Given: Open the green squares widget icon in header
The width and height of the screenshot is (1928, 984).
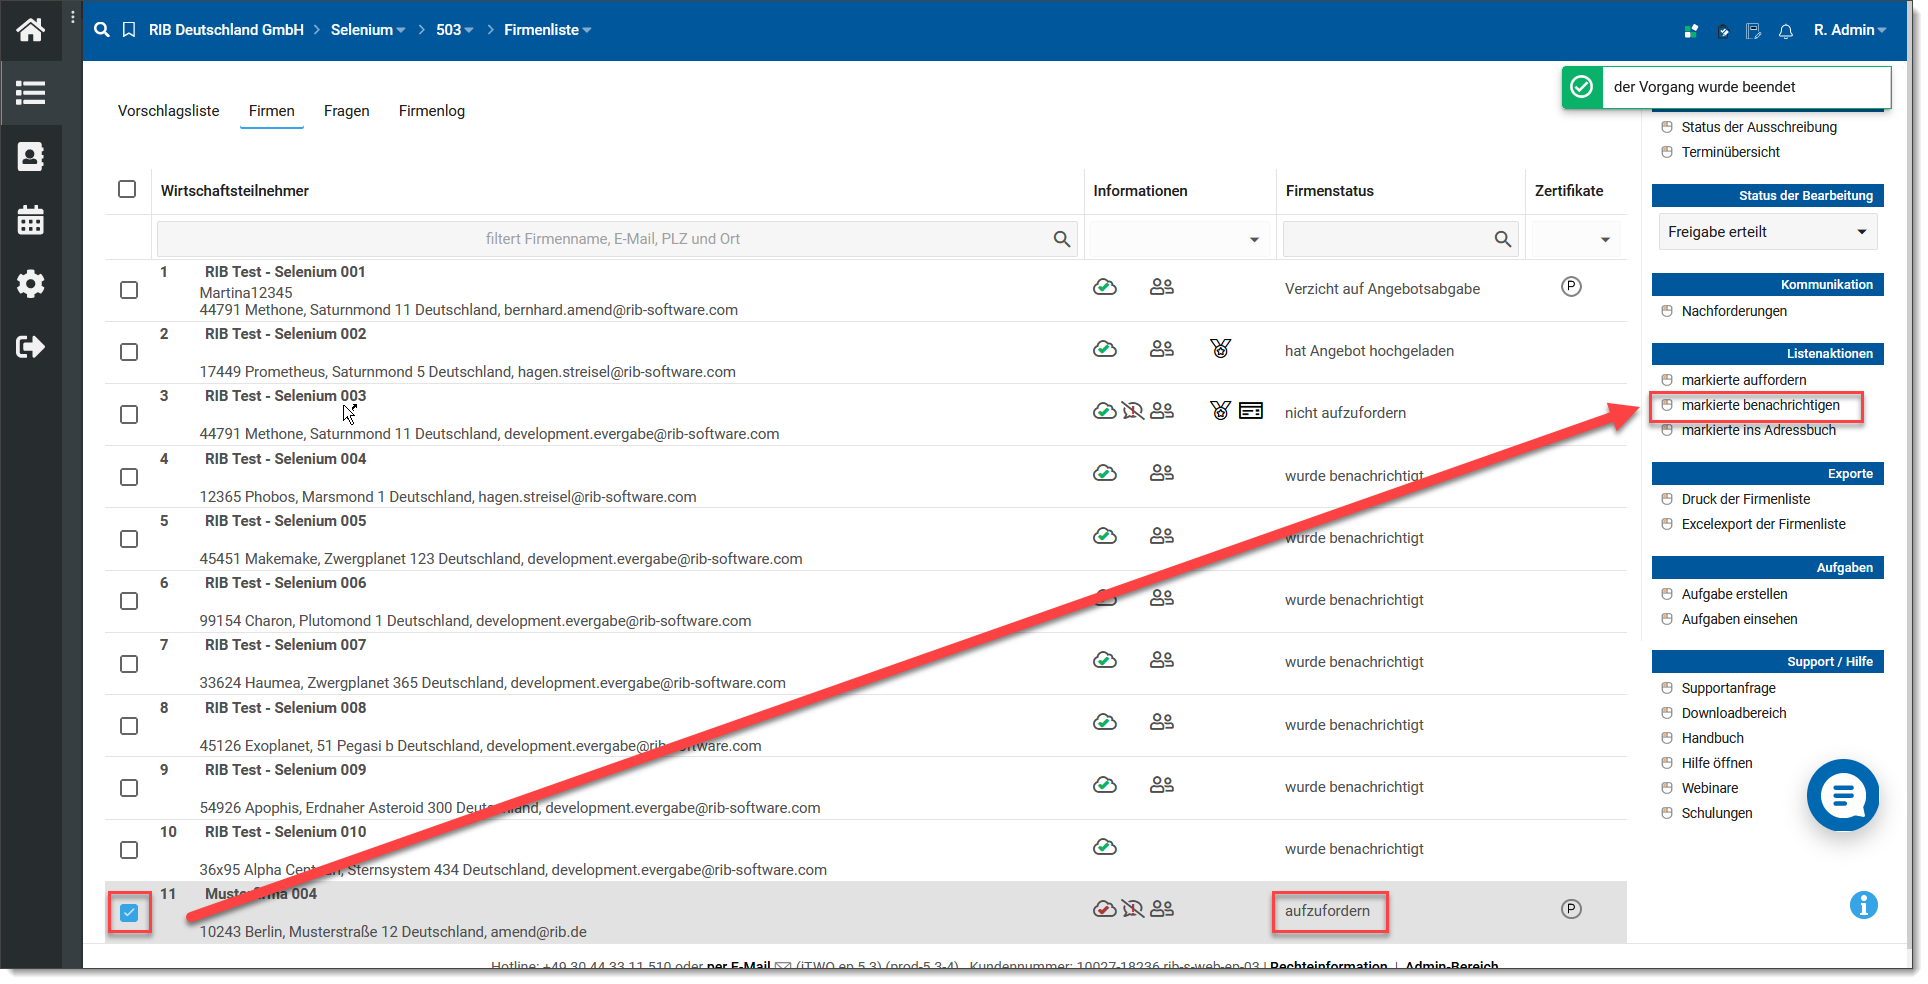Looking at the screenshot, I should pyautogui.click(x=1691, y=31).
